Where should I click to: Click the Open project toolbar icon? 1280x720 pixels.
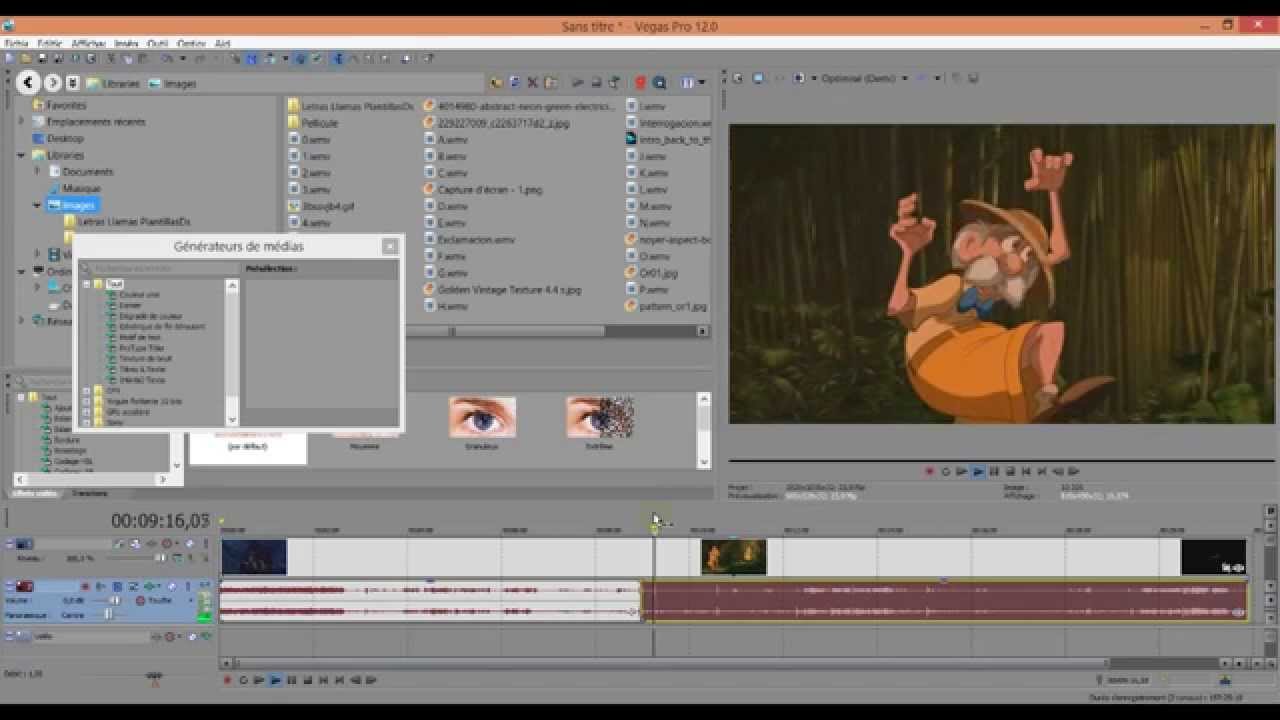click(25, 58)
